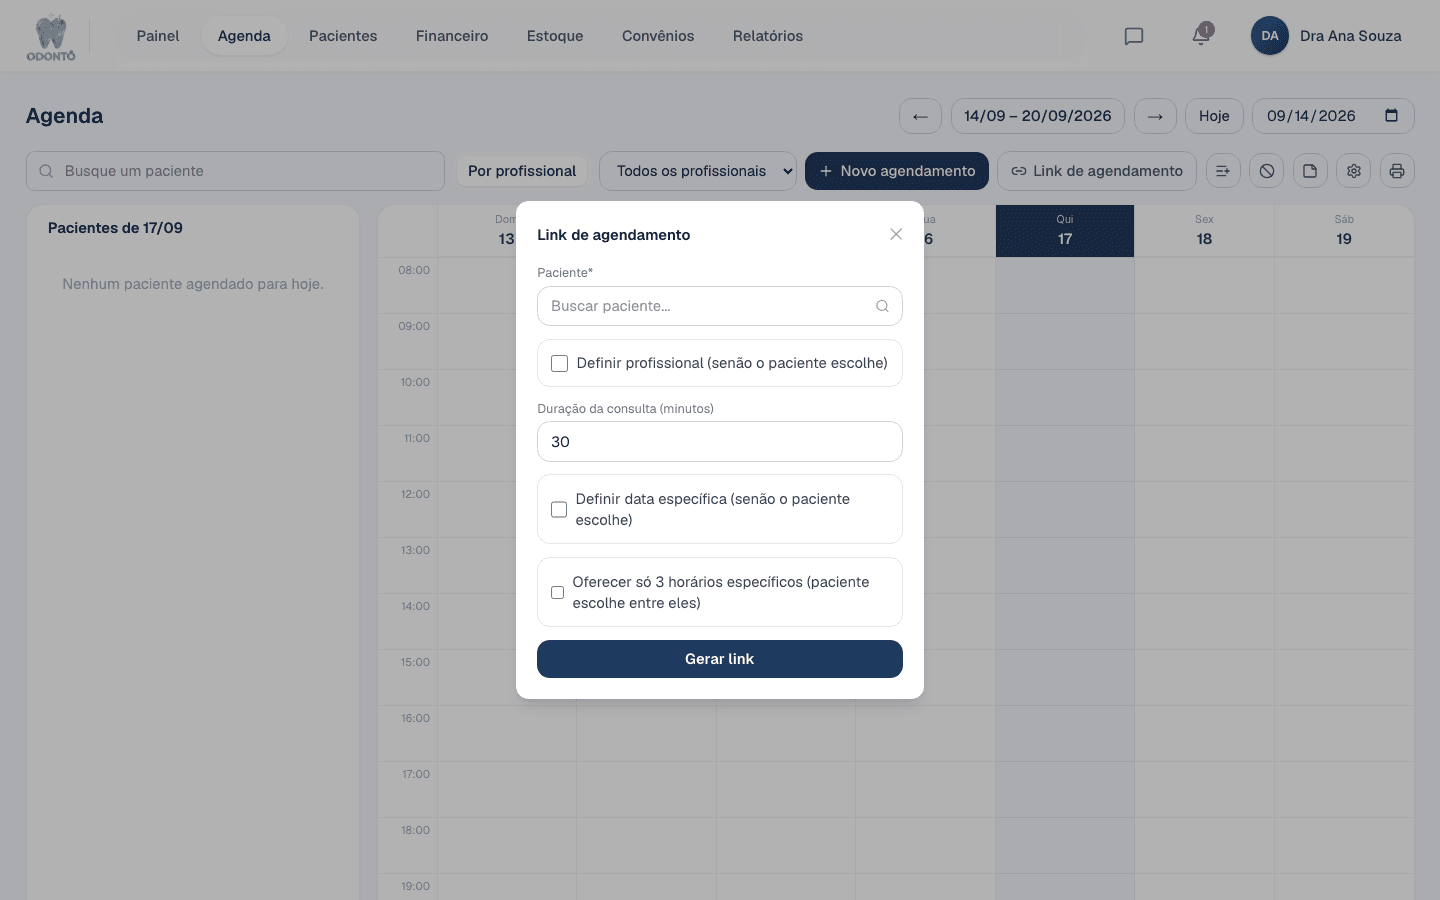Open the date picker calendar icon
The width and height of the screenshot is (1440, 900).
pyautogui.click(x=1391, y=115)
